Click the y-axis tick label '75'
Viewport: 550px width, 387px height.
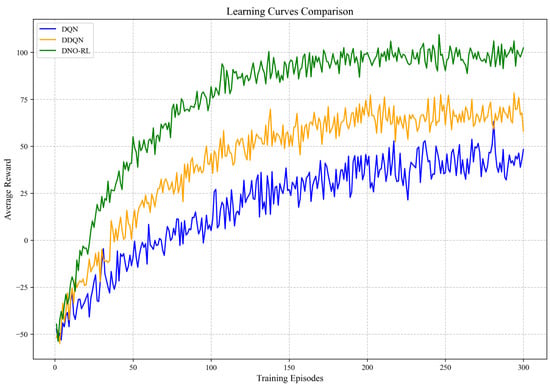tap(25, 100)
